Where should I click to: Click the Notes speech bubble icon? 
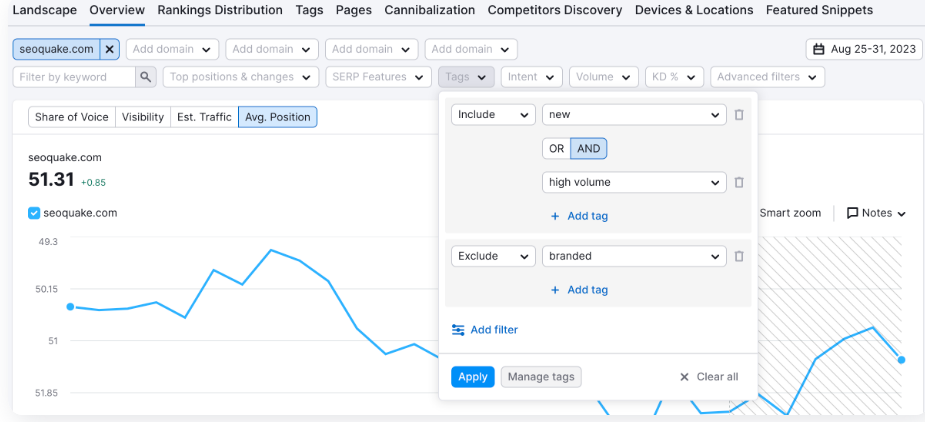pos(852,213)
